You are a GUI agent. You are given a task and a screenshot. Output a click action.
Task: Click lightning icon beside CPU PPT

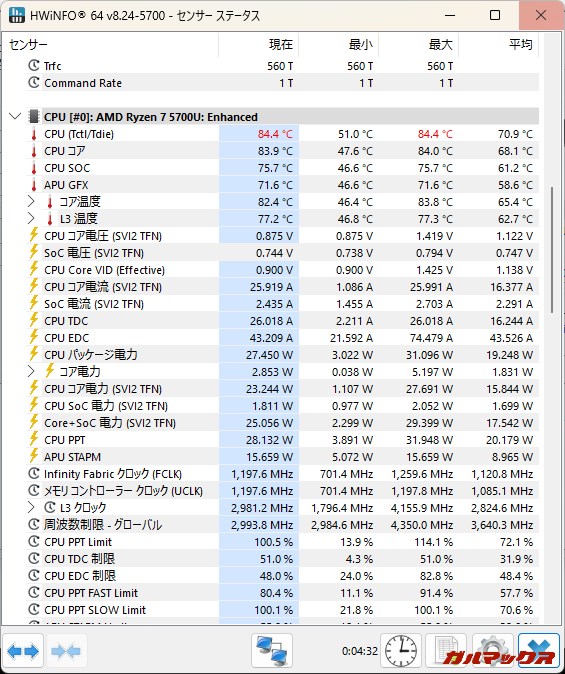click(x=34, y=440)
